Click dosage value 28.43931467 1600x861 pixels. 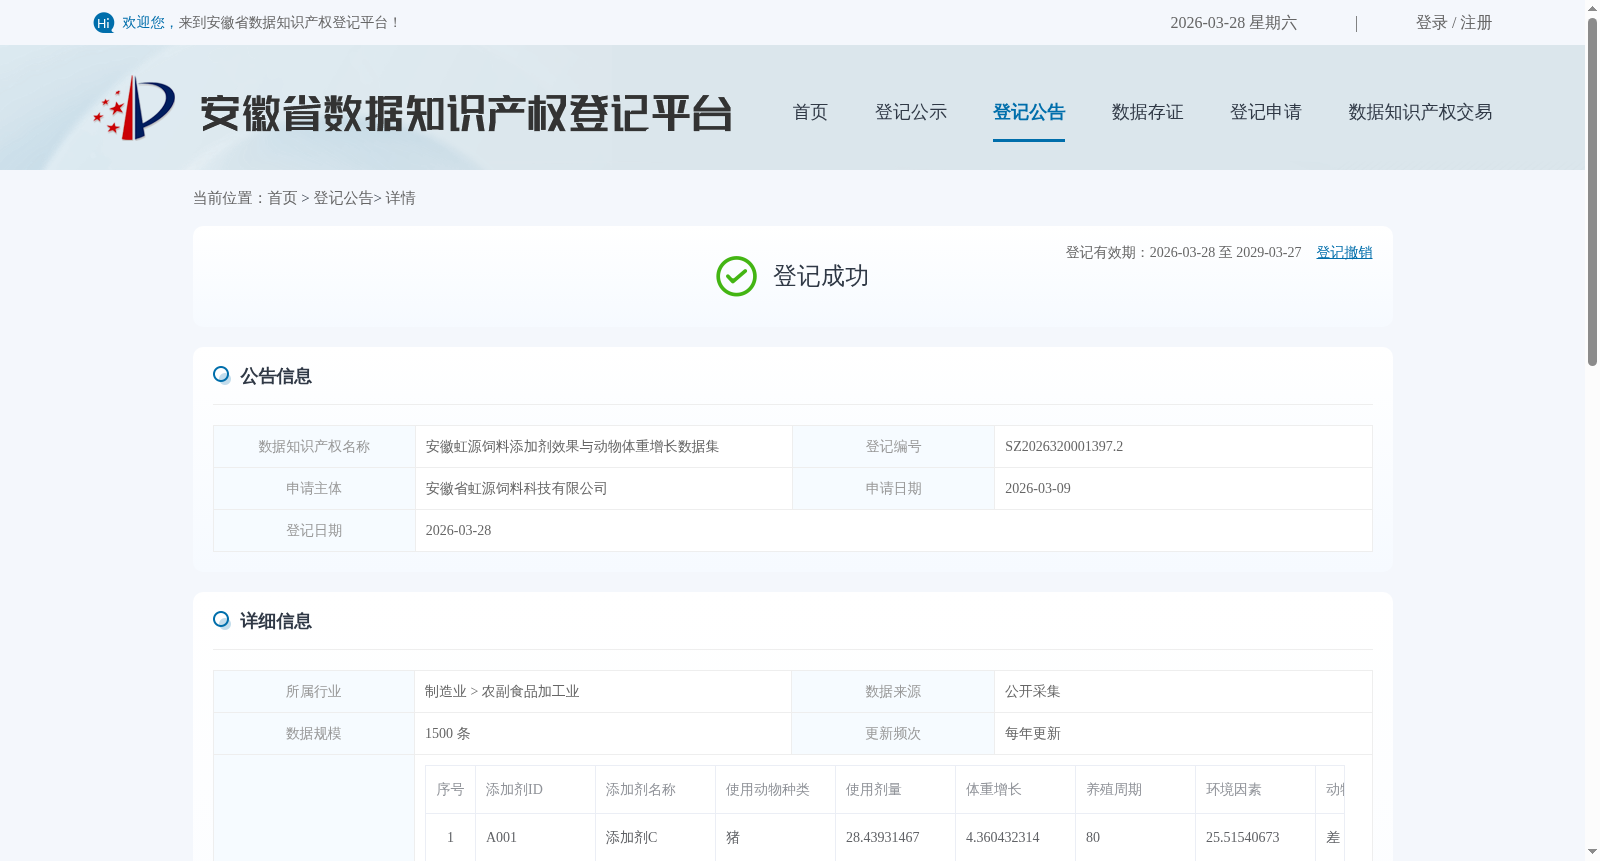(882, 837)
